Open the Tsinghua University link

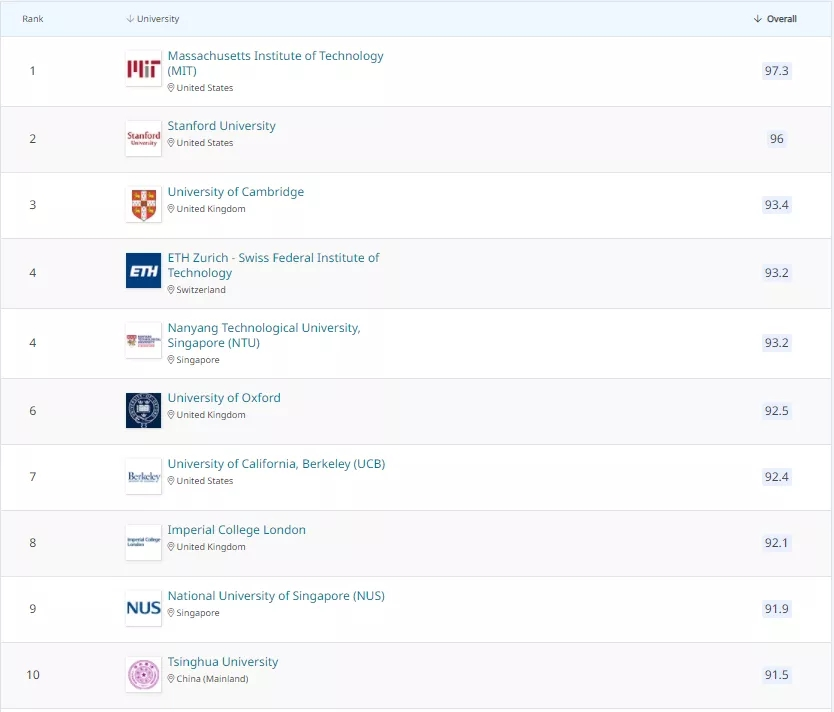(x=222, y=662)
